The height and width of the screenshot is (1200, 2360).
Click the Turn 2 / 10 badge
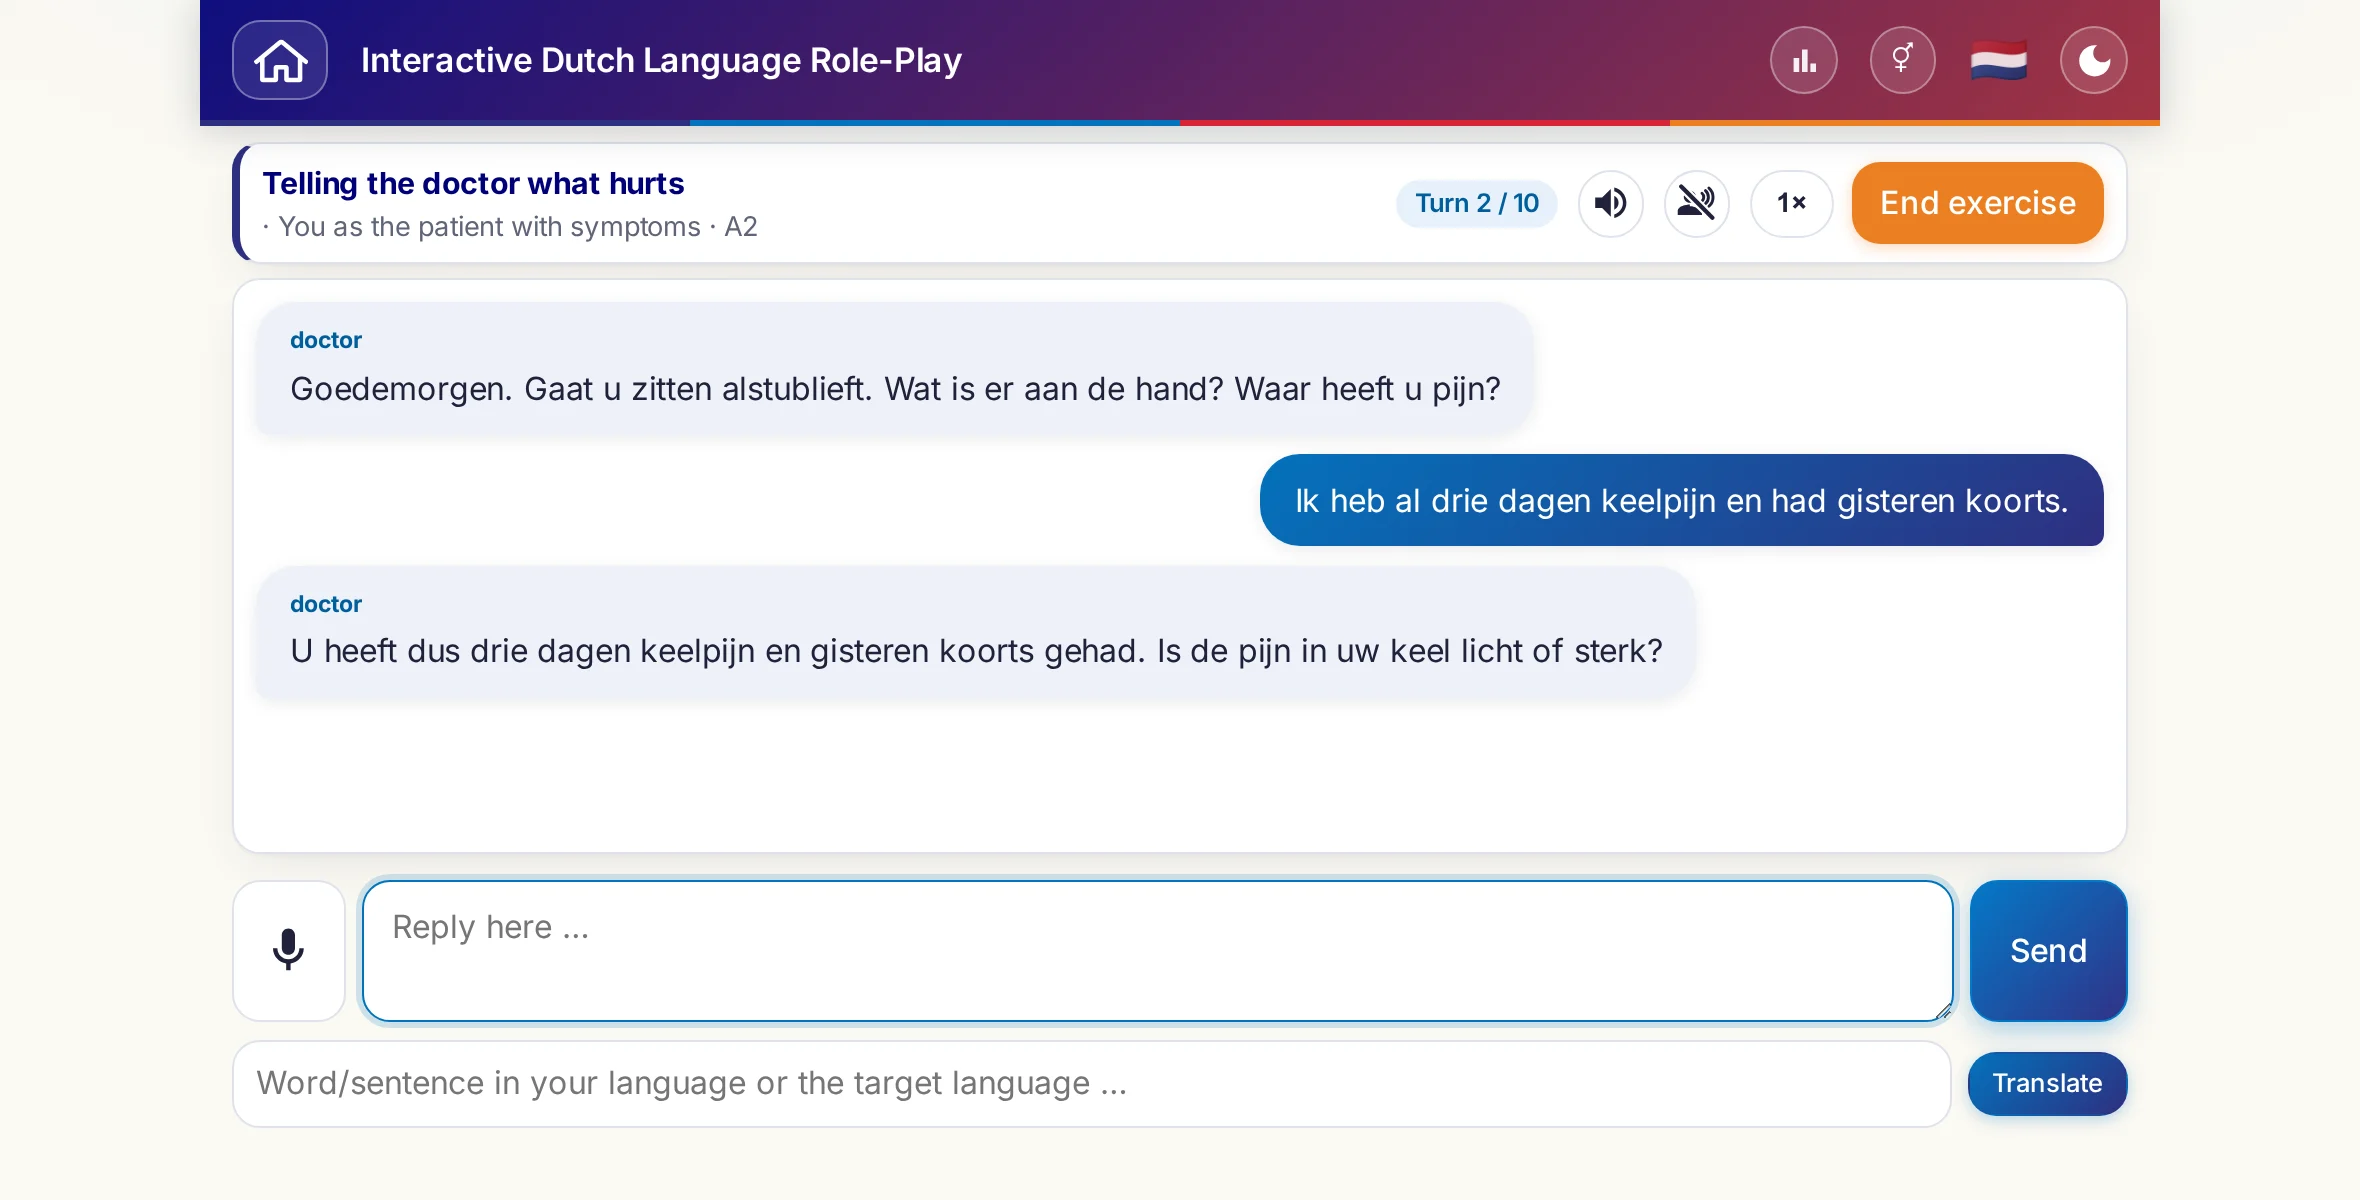(x=1476, y=203)
